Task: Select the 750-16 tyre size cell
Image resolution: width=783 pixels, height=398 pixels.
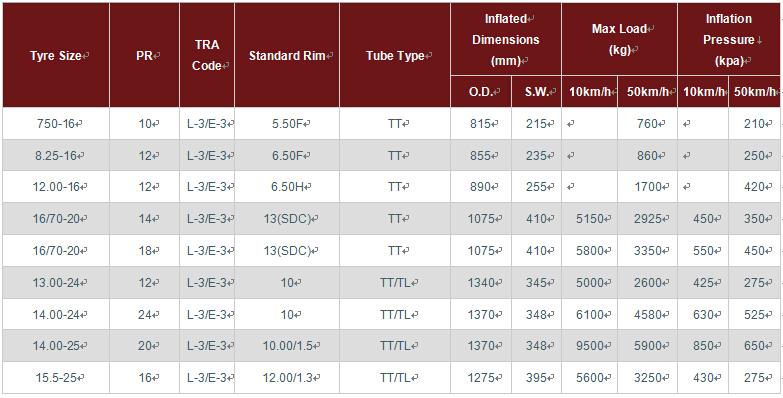Action: 56,123
